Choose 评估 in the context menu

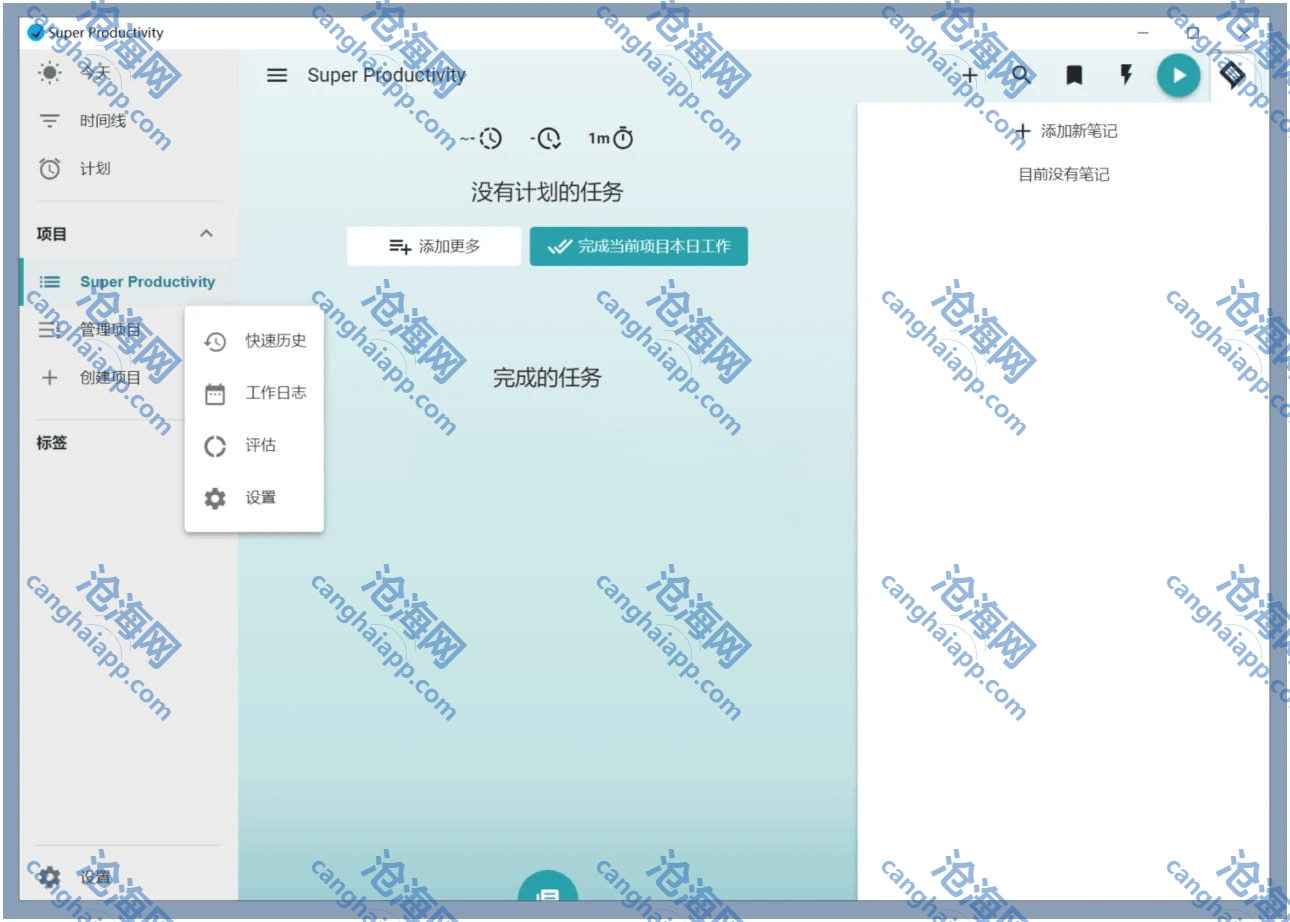coord(255,445)
